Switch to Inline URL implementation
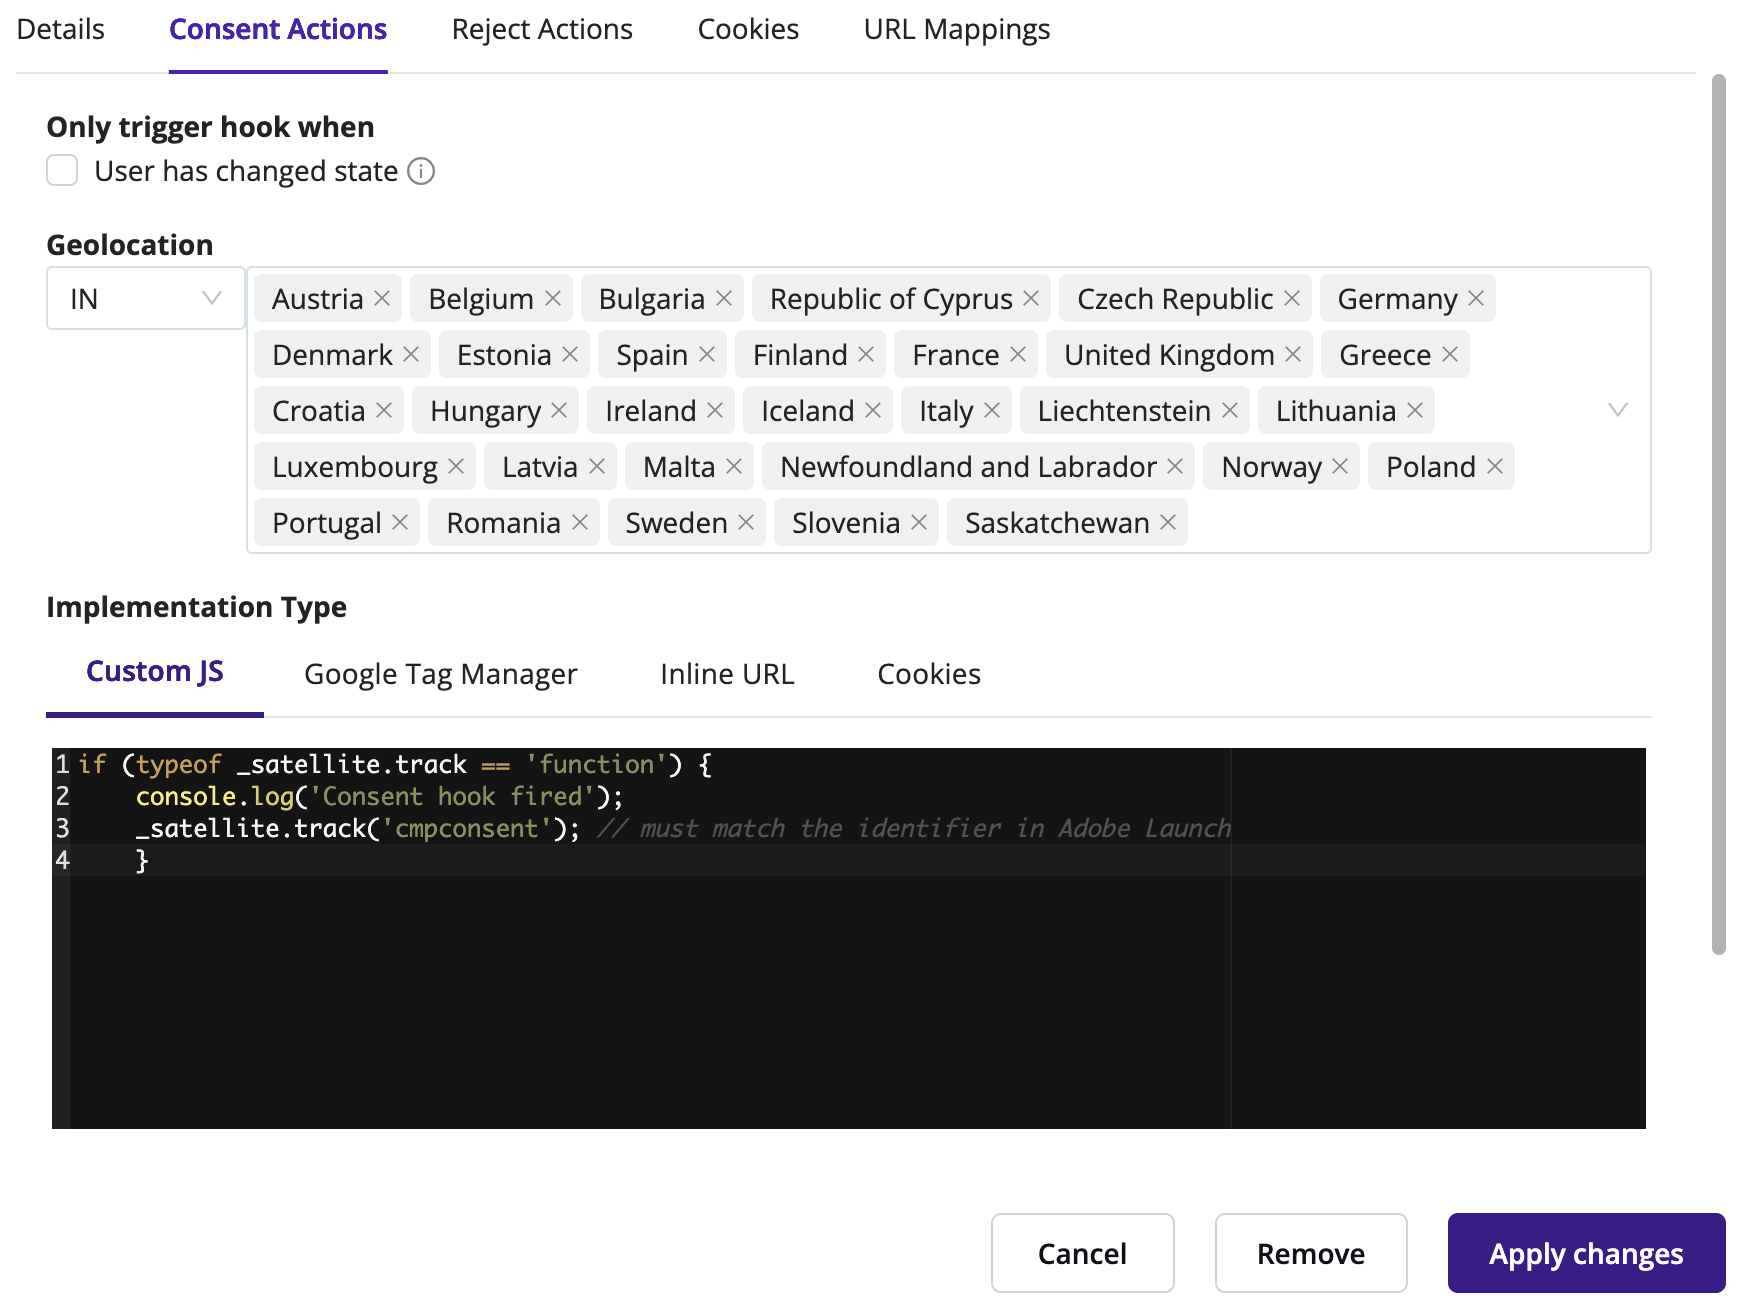The width and height of the screenshot is (1741, 1305). (x=727, y=674)
